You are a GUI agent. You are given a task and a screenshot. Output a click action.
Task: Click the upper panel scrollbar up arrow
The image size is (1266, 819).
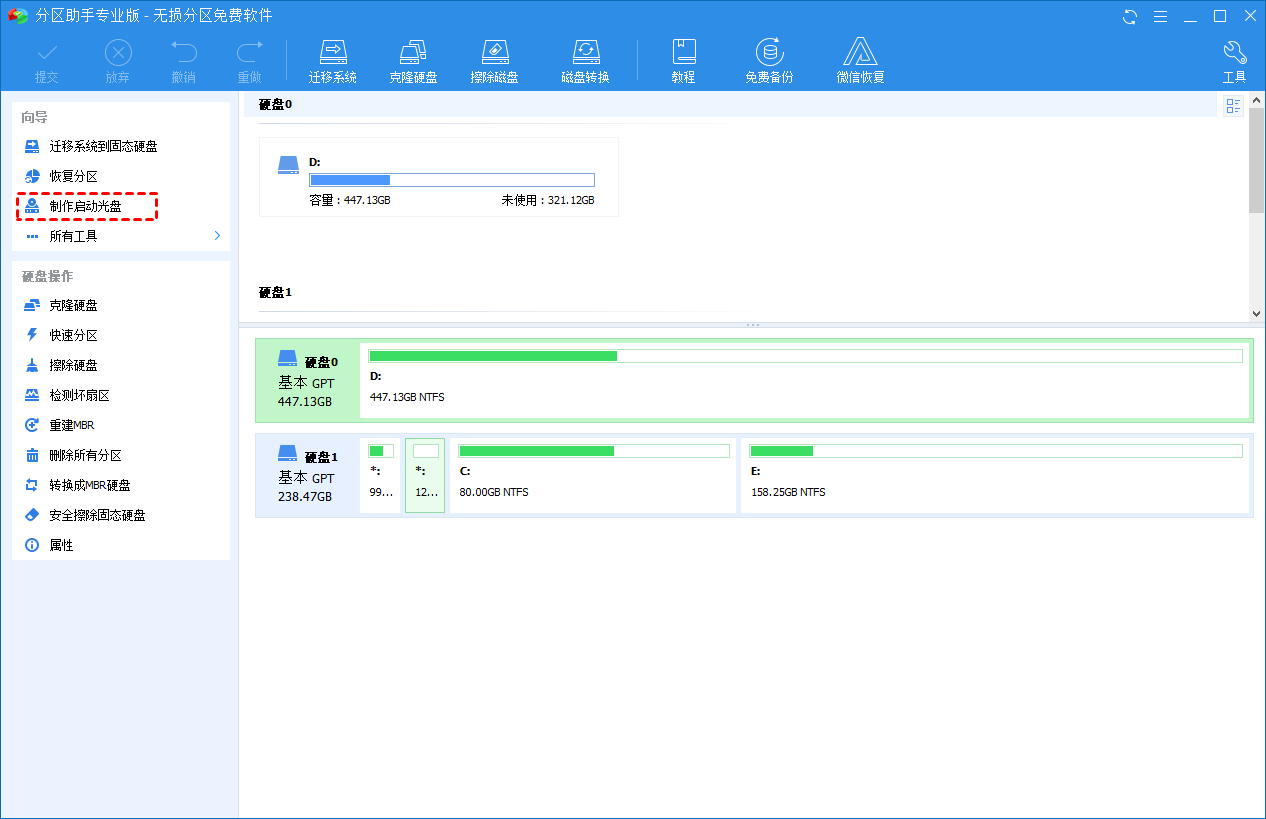[1257, 100]
